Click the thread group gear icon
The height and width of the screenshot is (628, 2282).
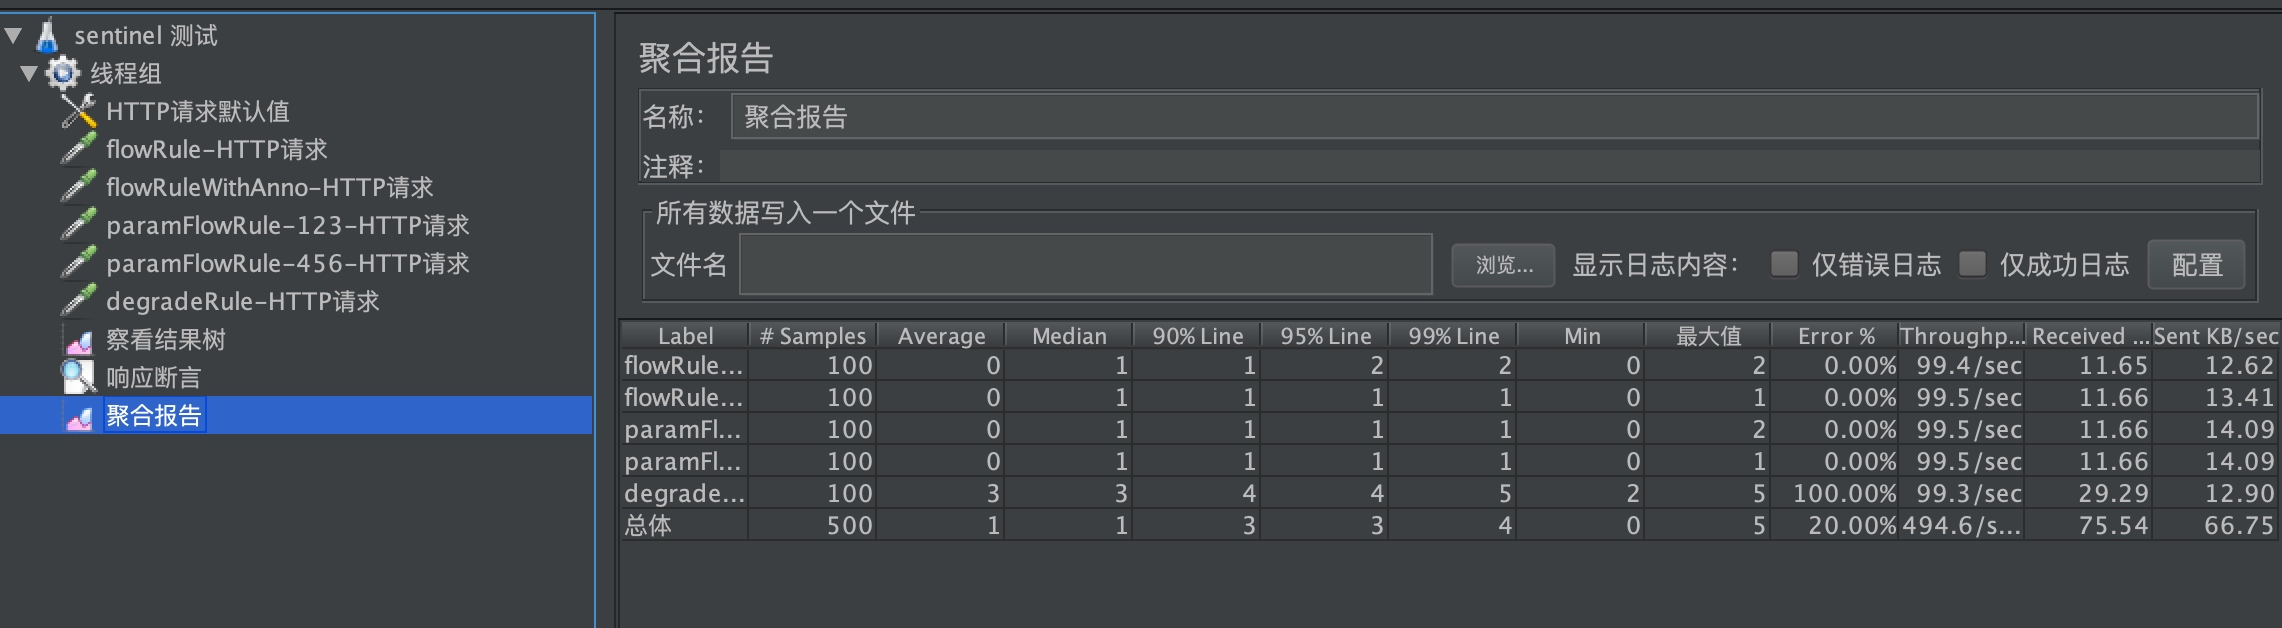63,73
